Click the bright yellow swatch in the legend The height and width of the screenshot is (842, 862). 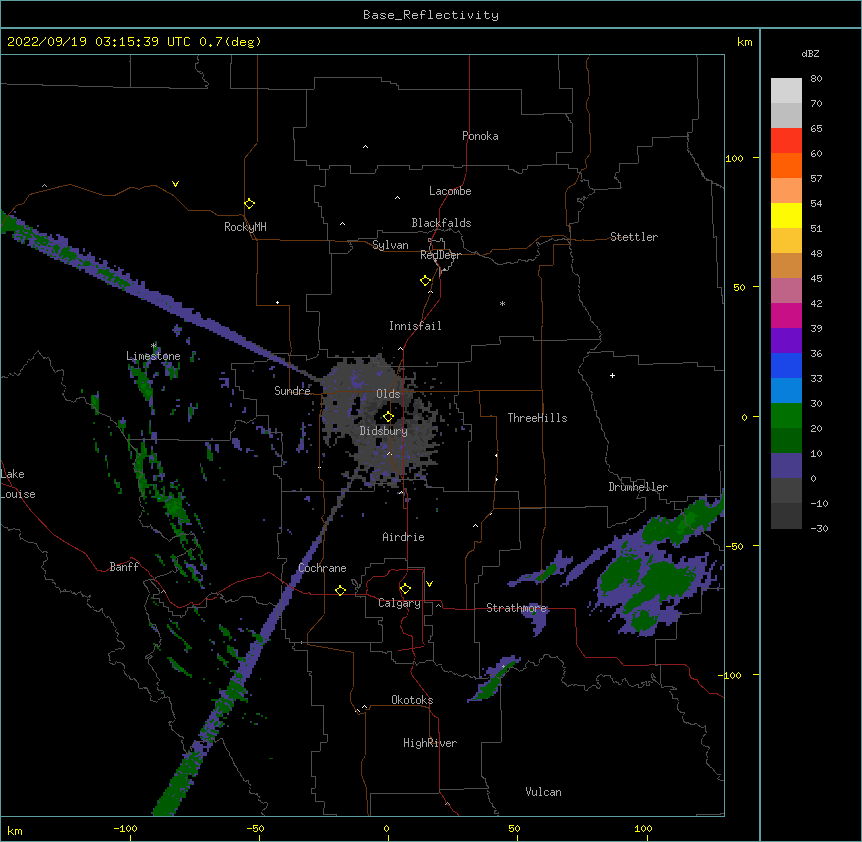point(786,215)
